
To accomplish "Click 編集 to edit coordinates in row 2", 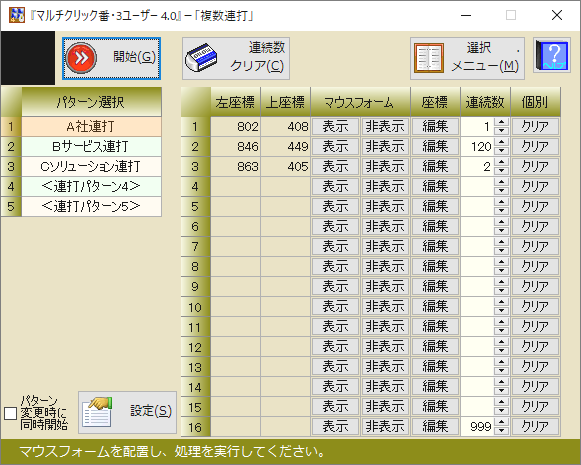I will pyautogui.click(x=435, y=146).
